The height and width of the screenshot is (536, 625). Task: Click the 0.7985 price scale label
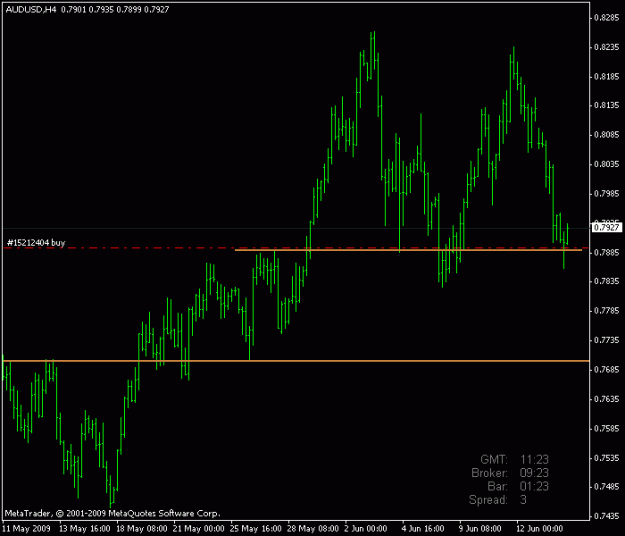(x=607, y=194)
